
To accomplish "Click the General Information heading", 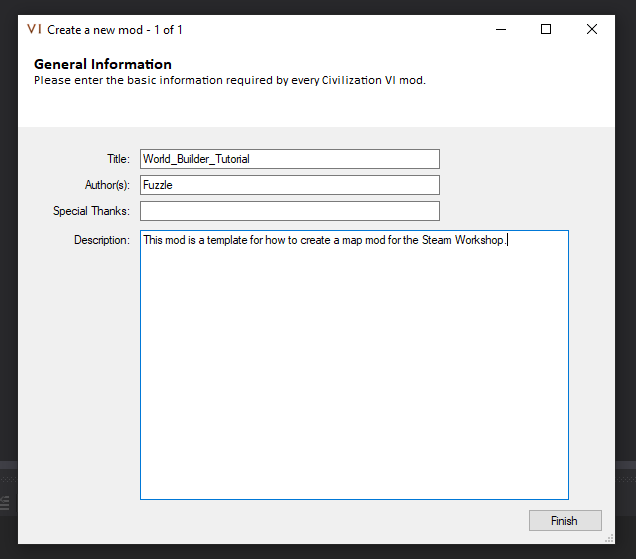I will (103, 64).
